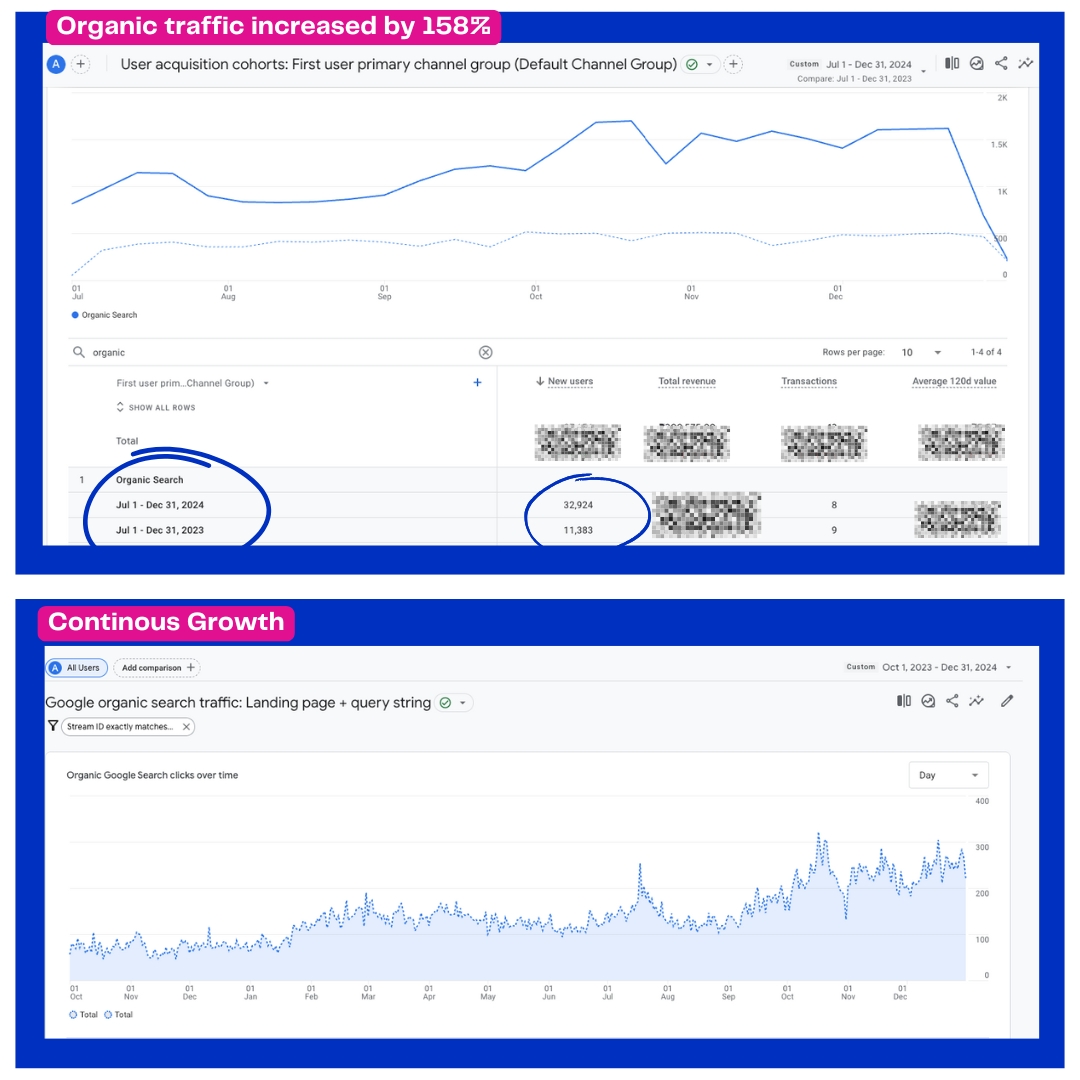The image size is (1080, 1080).
Task: Remove the Stream ID filter chip
Action: tap(186, 727)
